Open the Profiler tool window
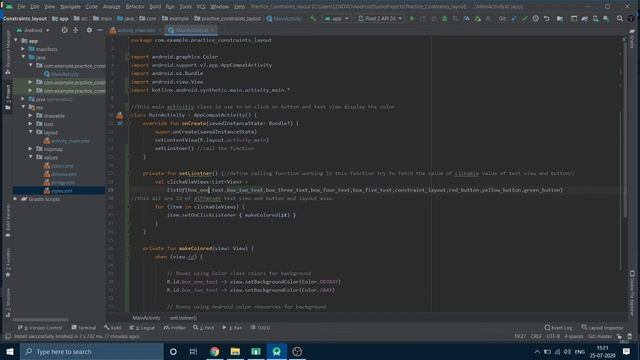 pyautogui.click(x=175, y=328)
